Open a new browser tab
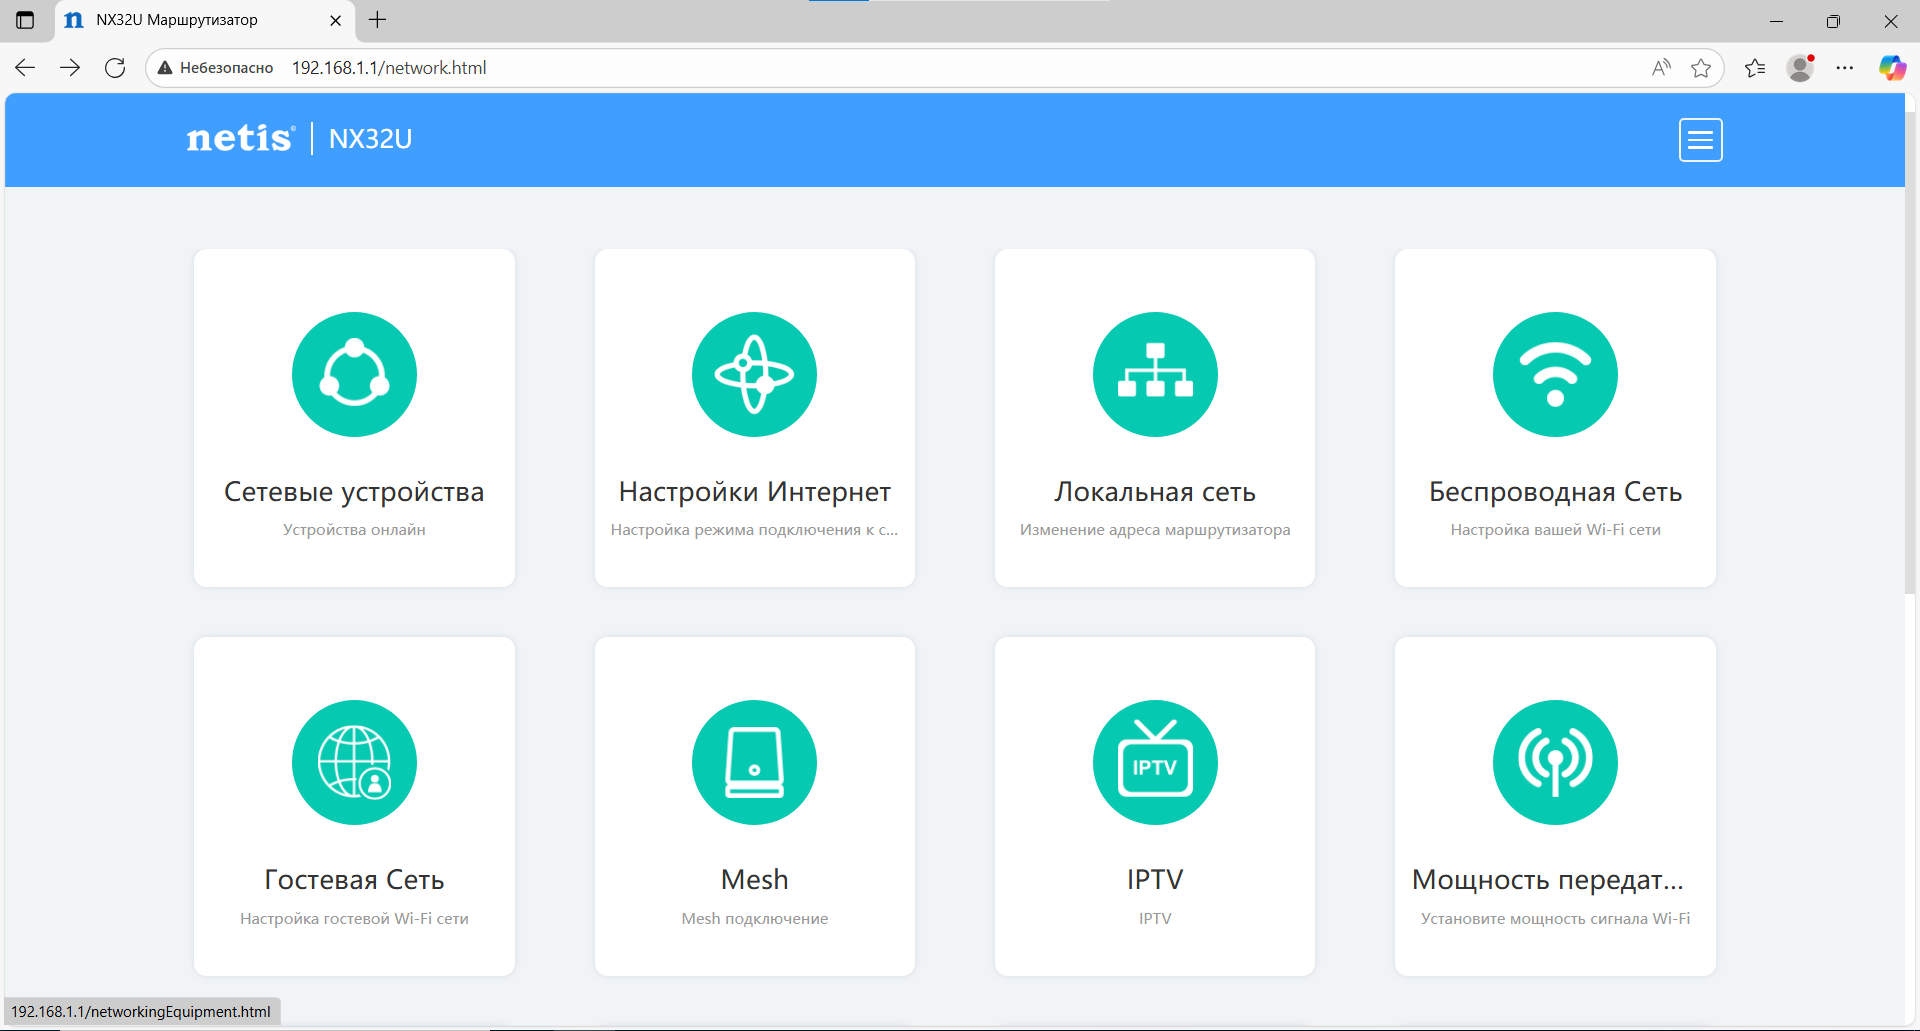 click(377, 20)
